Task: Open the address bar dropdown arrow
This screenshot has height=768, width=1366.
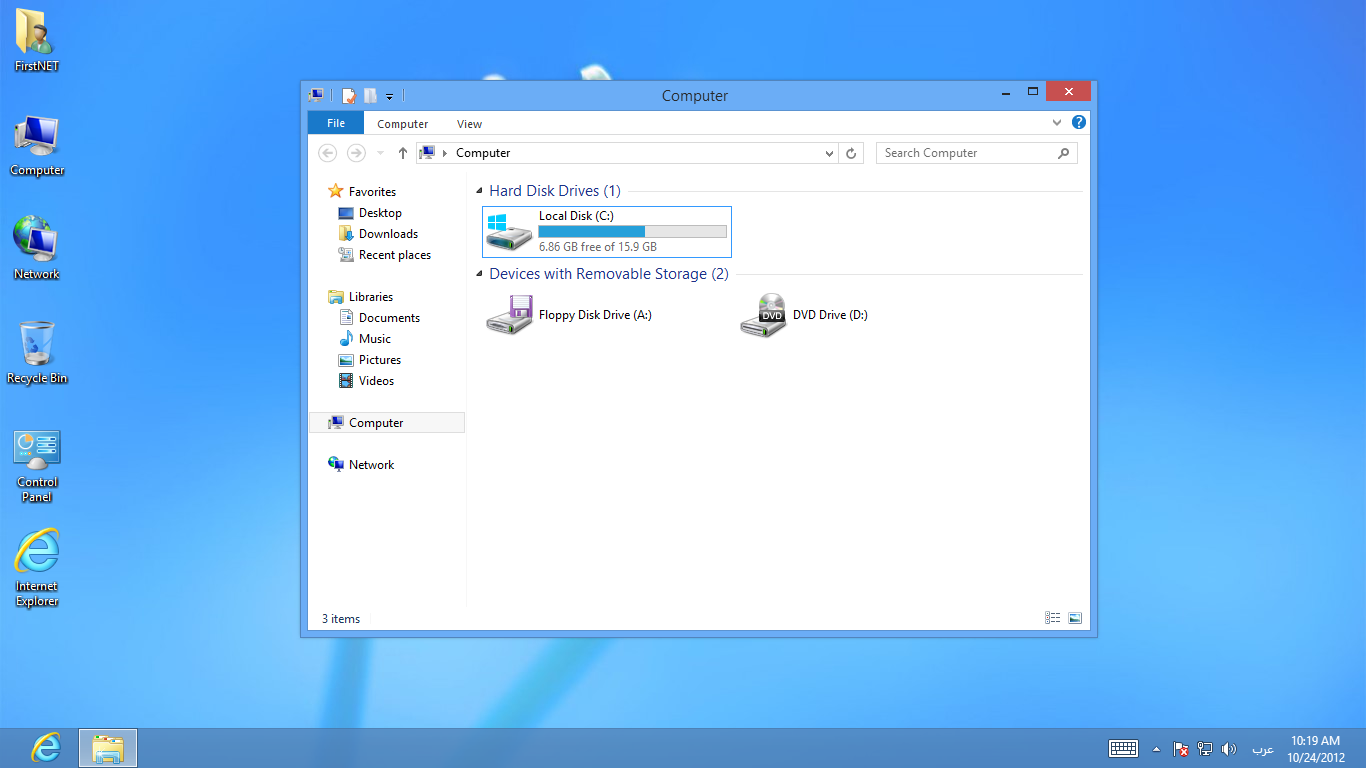Action: coord(828,153)
